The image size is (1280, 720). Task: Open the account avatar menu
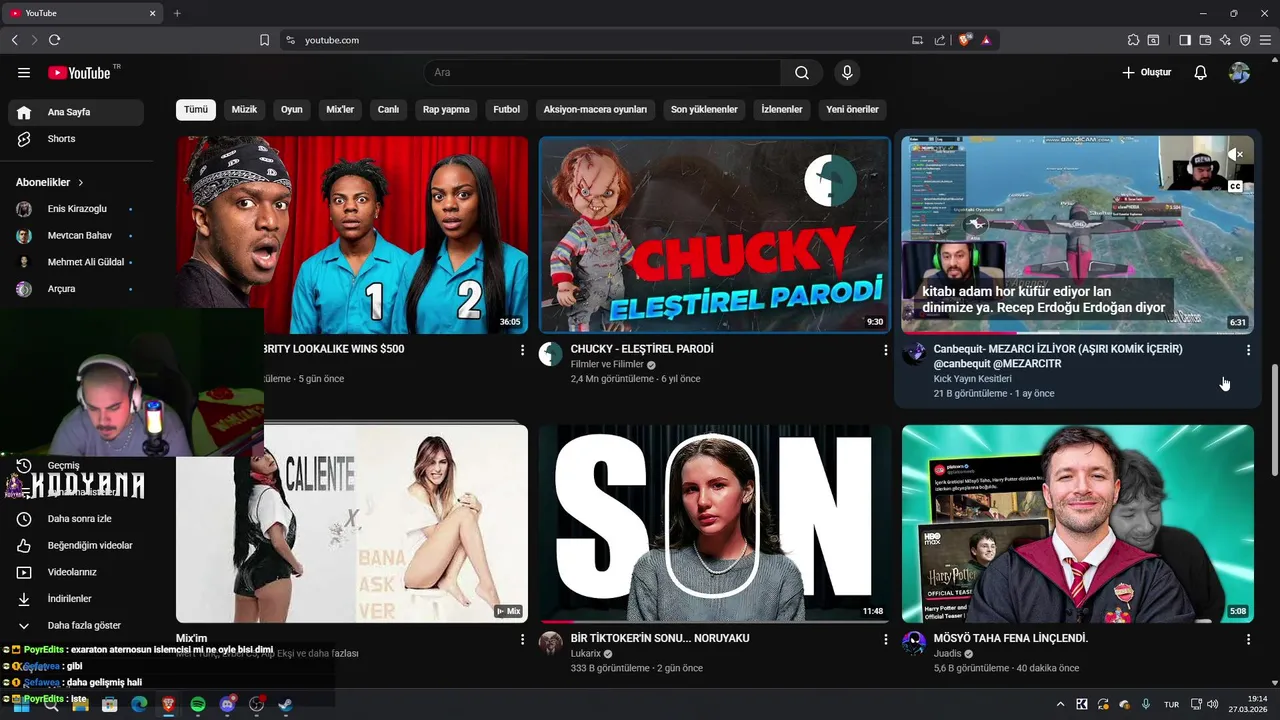pos(1239,73)
